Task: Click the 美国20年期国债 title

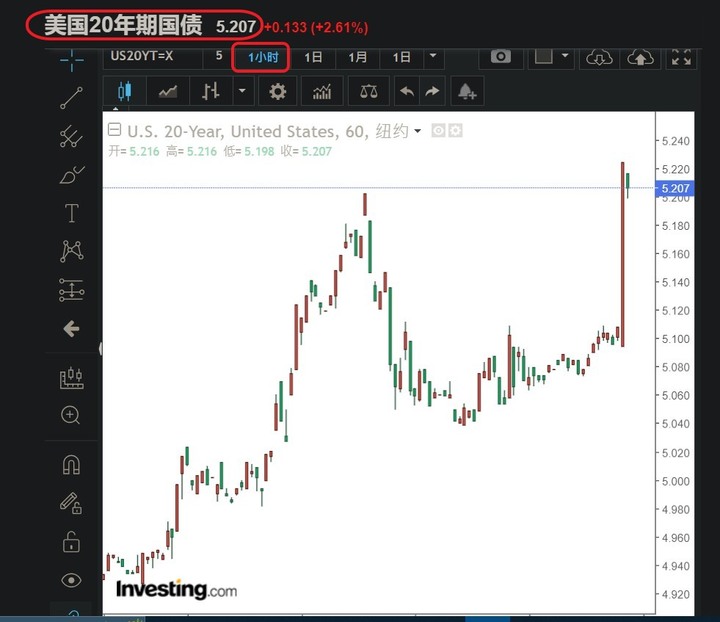Action: pos(123,26)
